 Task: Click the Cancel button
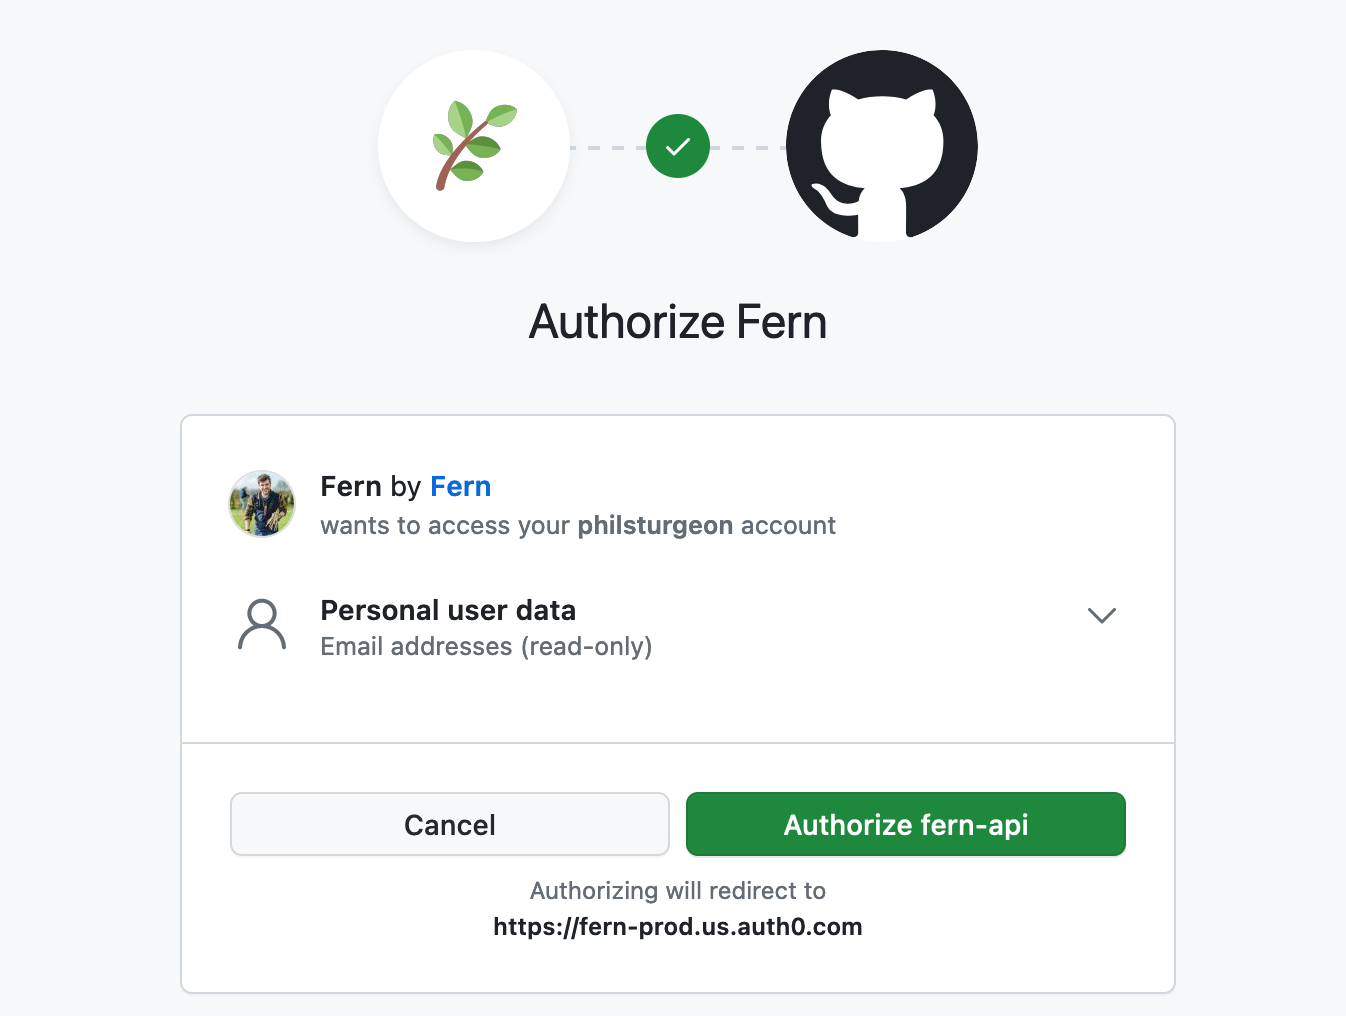(450, 824)
